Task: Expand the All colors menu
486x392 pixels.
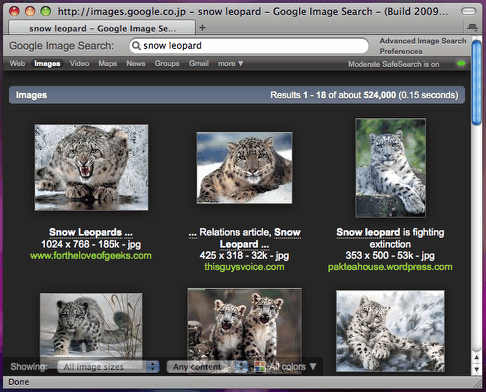Action: (292, 367)
